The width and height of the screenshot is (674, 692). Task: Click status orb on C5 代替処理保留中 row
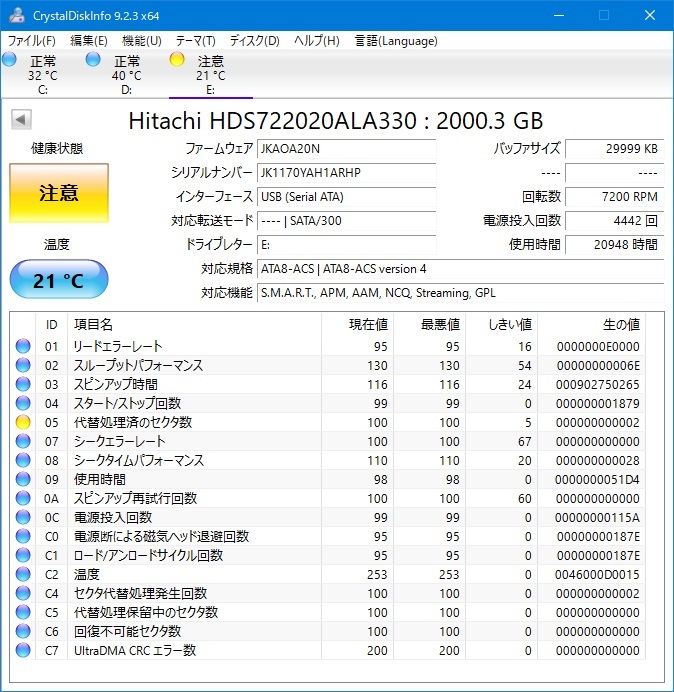tap(23, 612)
